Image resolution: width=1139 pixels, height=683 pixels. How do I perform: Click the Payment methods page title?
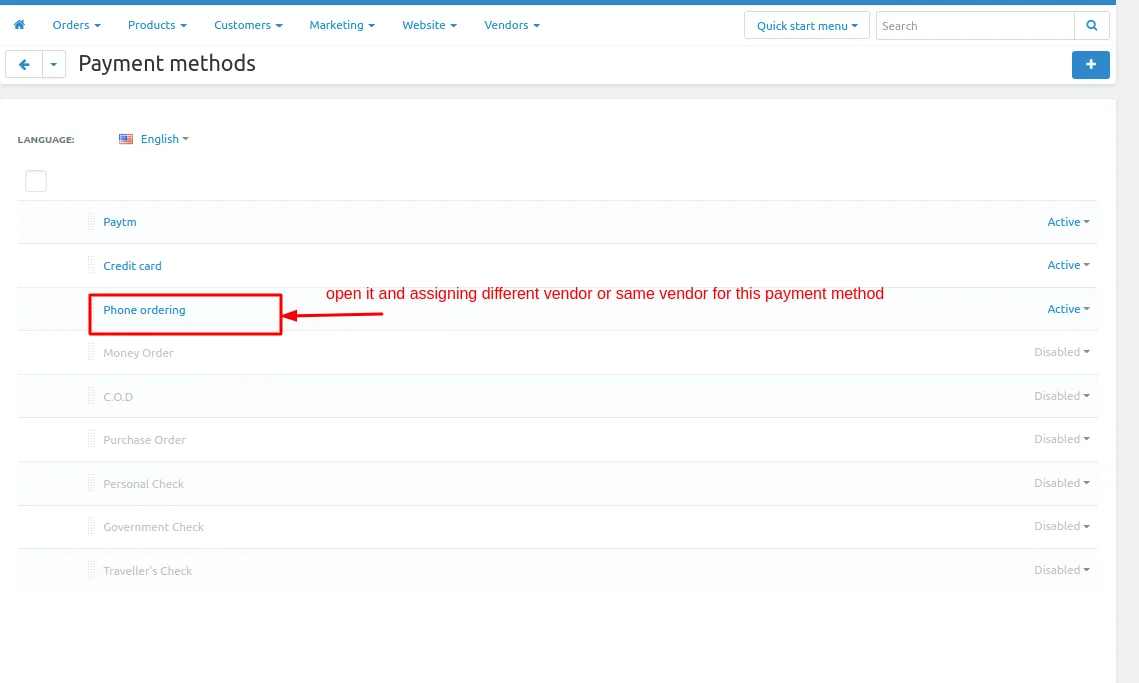pyautogui.click(x=167, y=63)
